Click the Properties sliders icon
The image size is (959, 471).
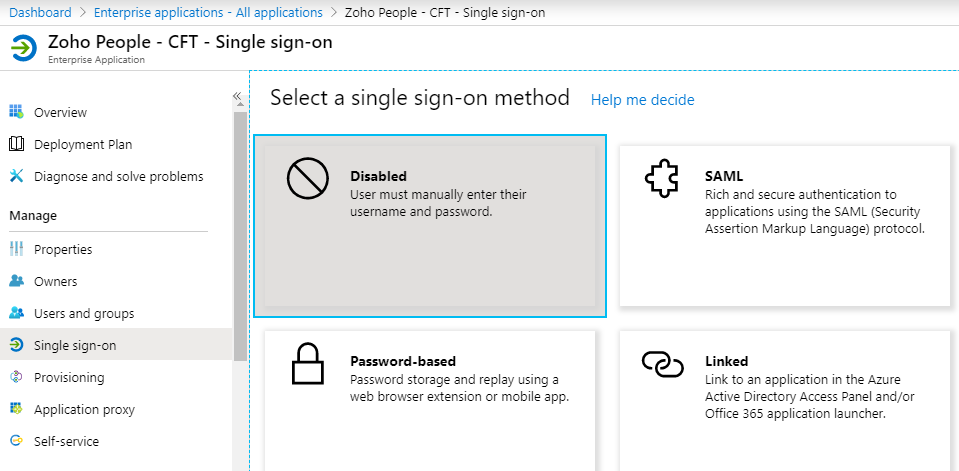[x=17, y=249]
